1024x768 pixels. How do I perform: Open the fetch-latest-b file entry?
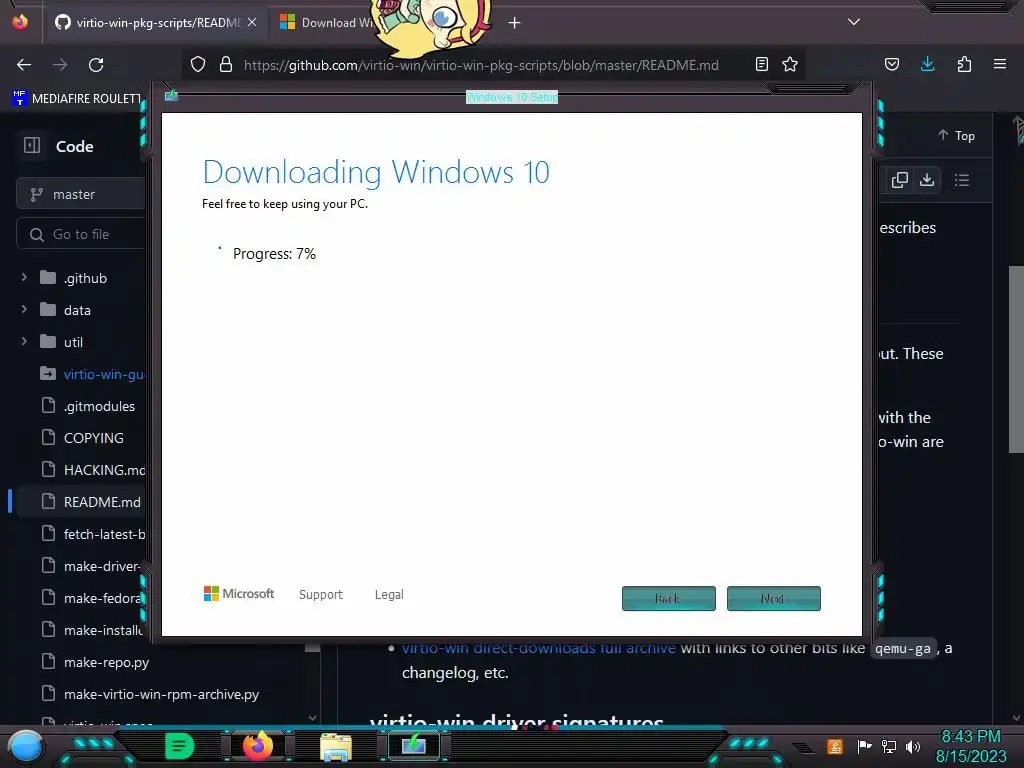point(104,534)
